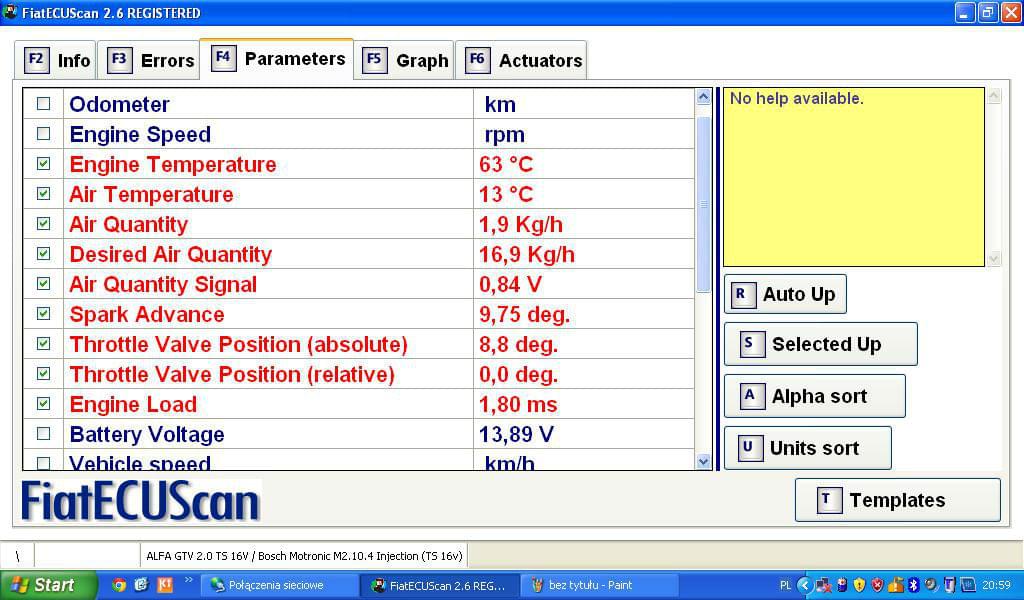Expand hidden system tray icons arrow
The width and height of the screenshot is (1024, 600).
click(805, 585)
